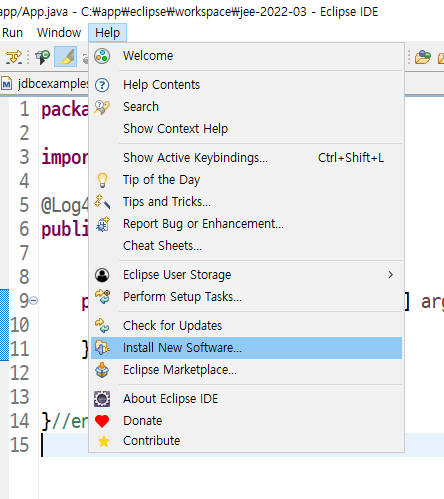Click the 'Contribute' label text

click(152, 441)
